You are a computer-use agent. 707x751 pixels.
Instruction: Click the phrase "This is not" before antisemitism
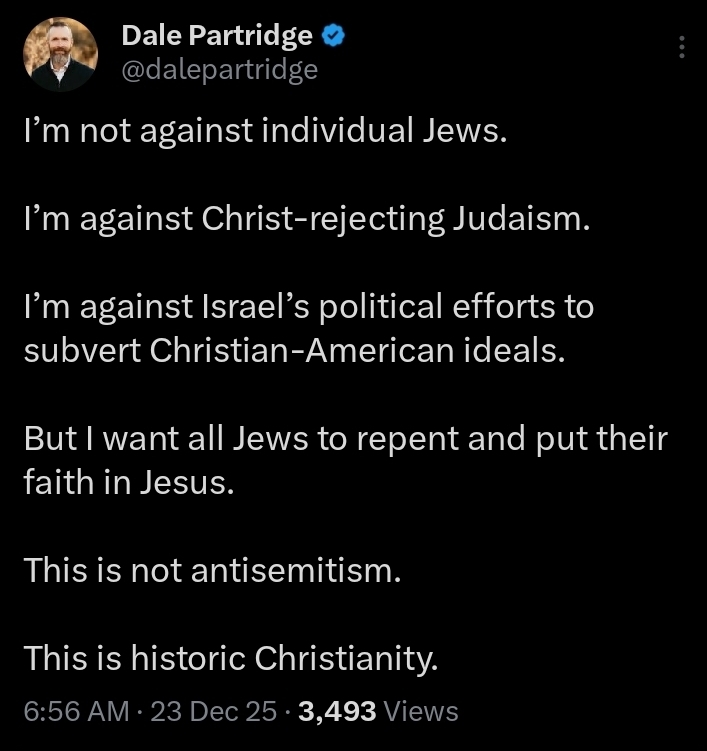[101, 570]
